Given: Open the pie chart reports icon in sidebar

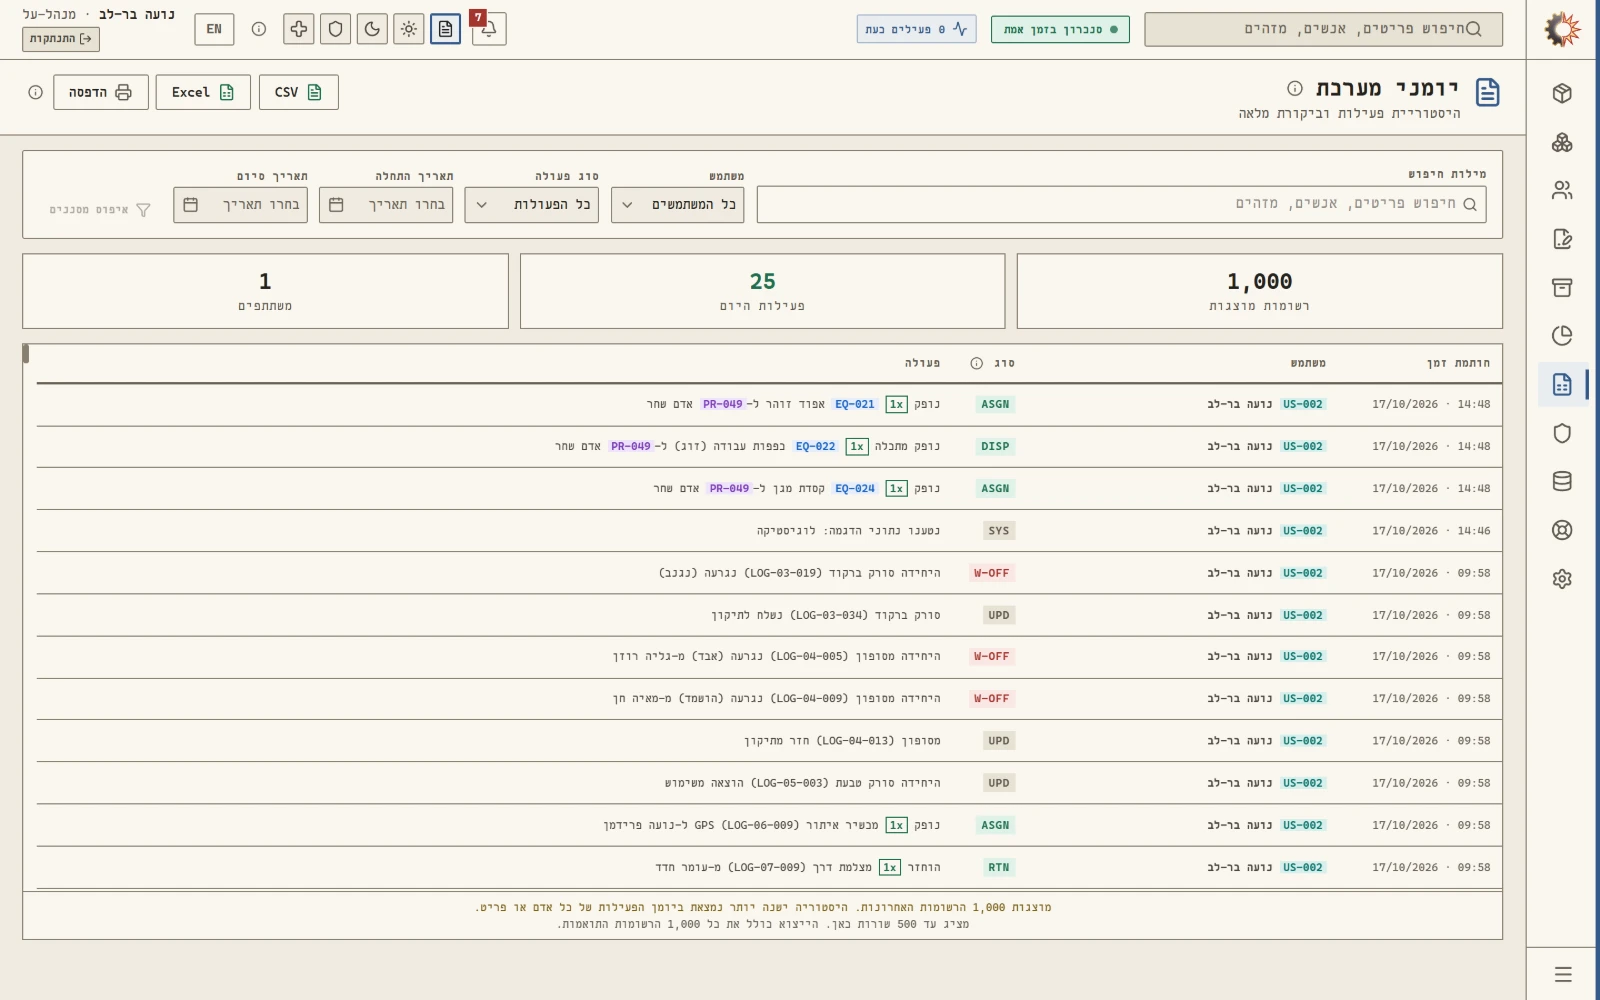Looking at the screenshot, I should tap(1562, 336).
